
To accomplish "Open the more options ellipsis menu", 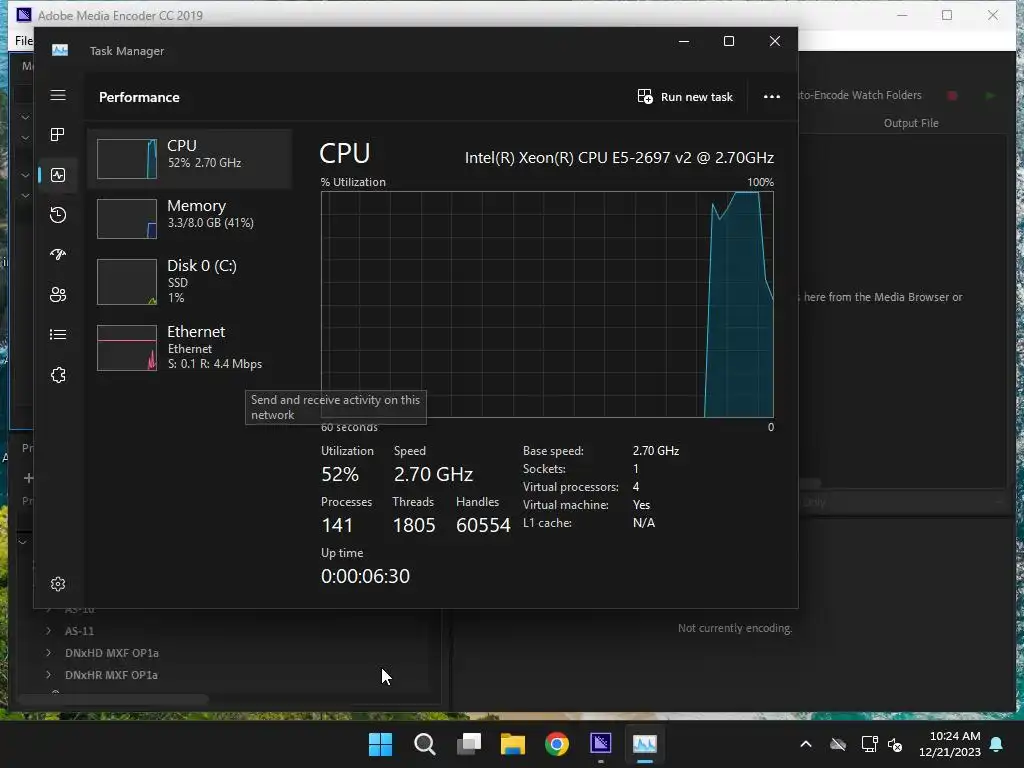I will click(x=772, y=97).
